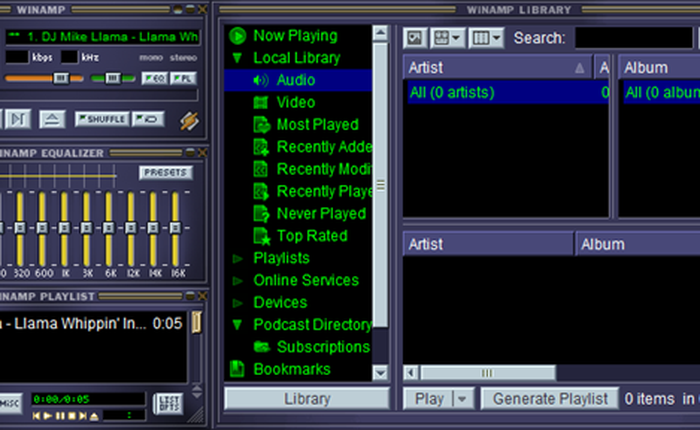Click the green balance slider handle
The image size is (700, 430).
(113, 79)
